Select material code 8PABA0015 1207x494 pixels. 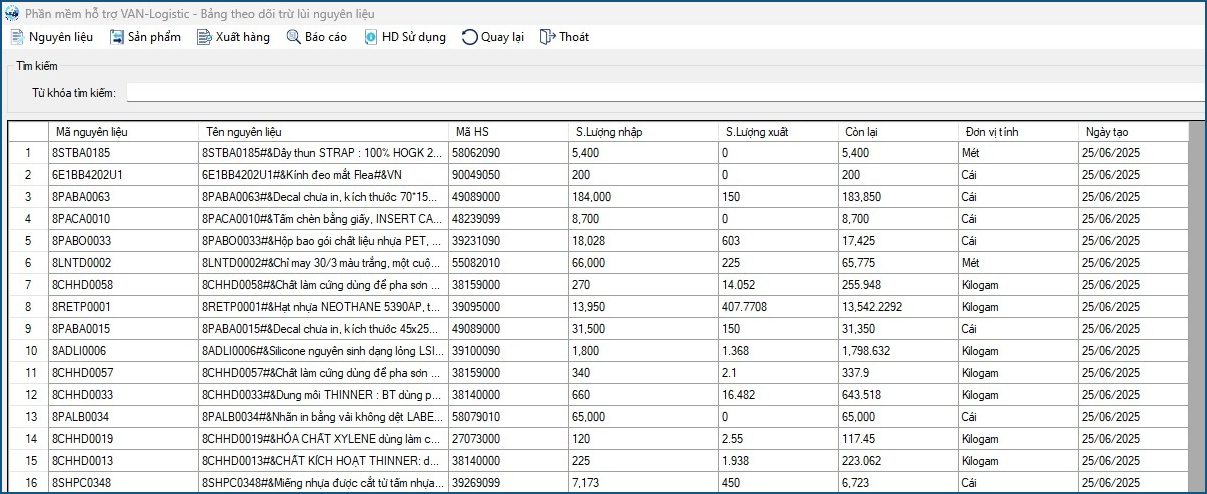click(123, 329)
